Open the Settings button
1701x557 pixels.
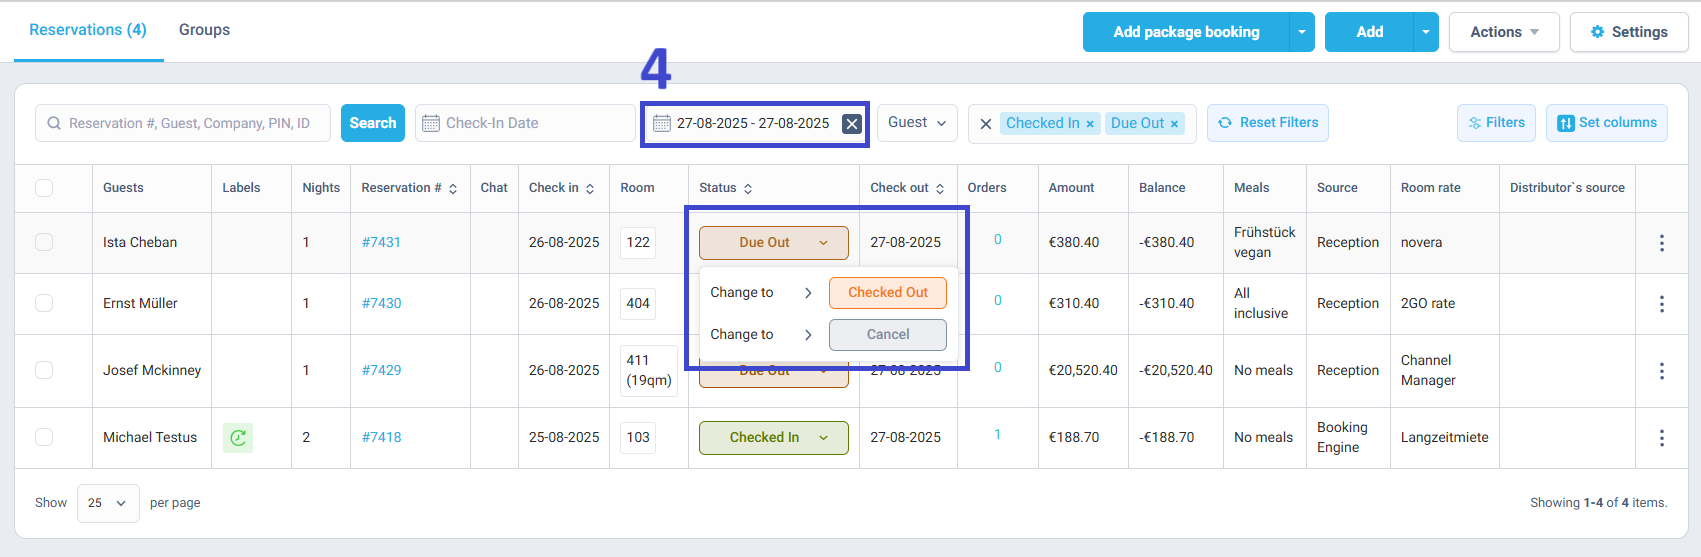pyautogui.click(x=1629, y=32)
